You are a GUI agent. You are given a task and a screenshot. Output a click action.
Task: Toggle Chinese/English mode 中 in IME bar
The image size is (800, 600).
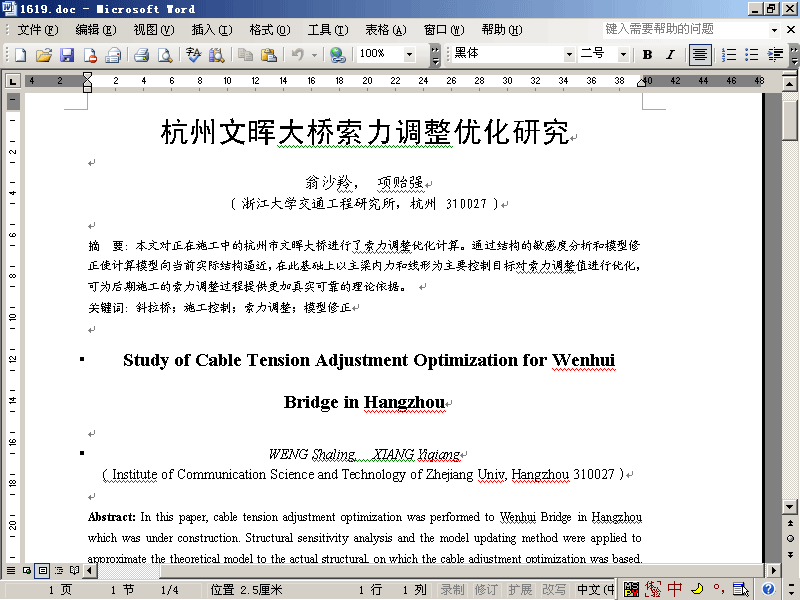click(x=674, y=589)
